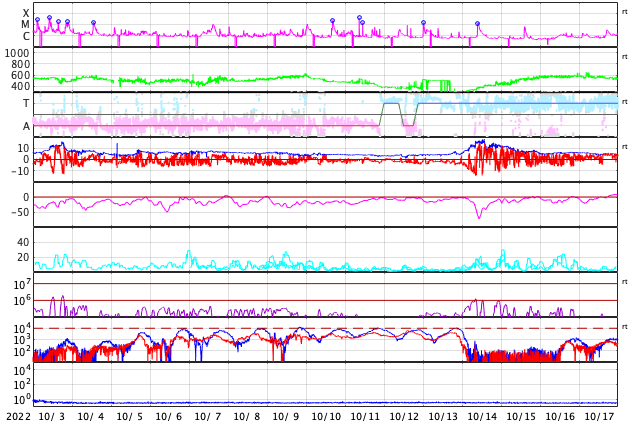Click the T sector label

pos(26,103)
